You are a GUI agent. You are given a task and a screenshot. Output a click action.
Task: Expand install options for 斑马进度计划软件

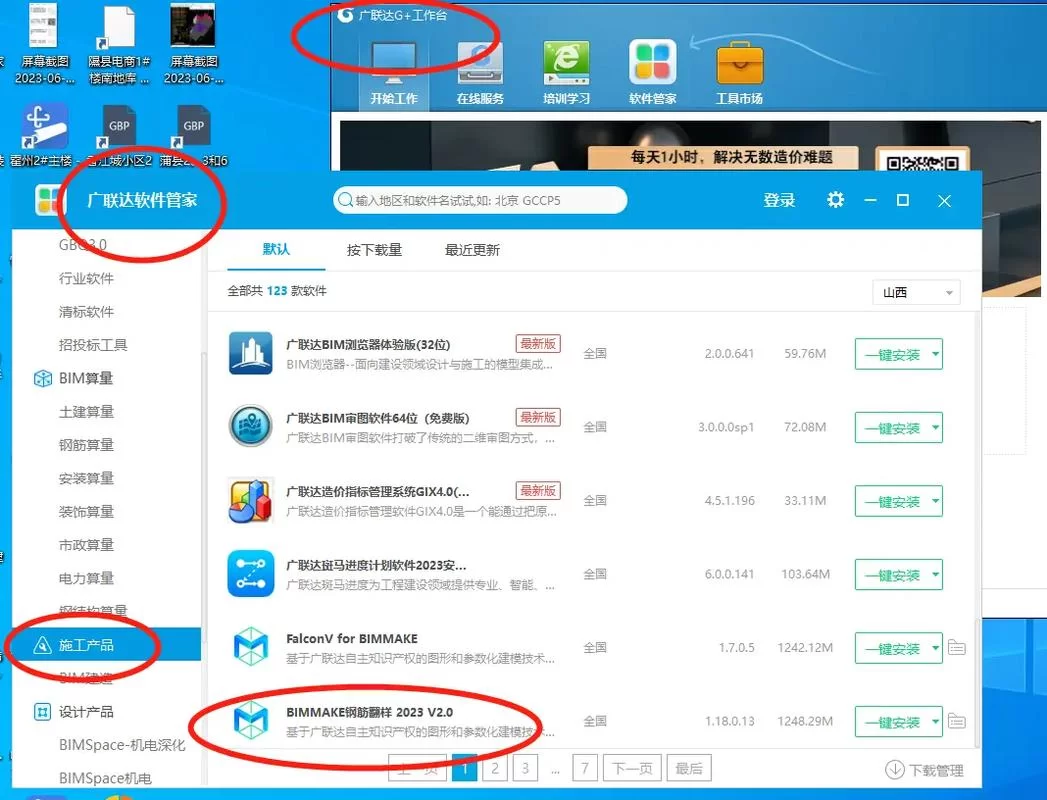tap(935, 574)
